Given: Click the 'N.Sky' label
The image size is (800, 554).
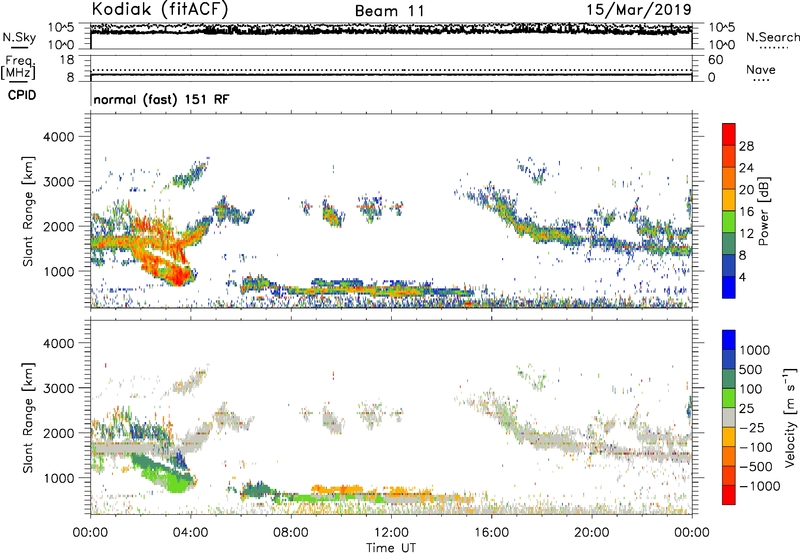Looking at the screenshot, I should (x=19, y=37).
